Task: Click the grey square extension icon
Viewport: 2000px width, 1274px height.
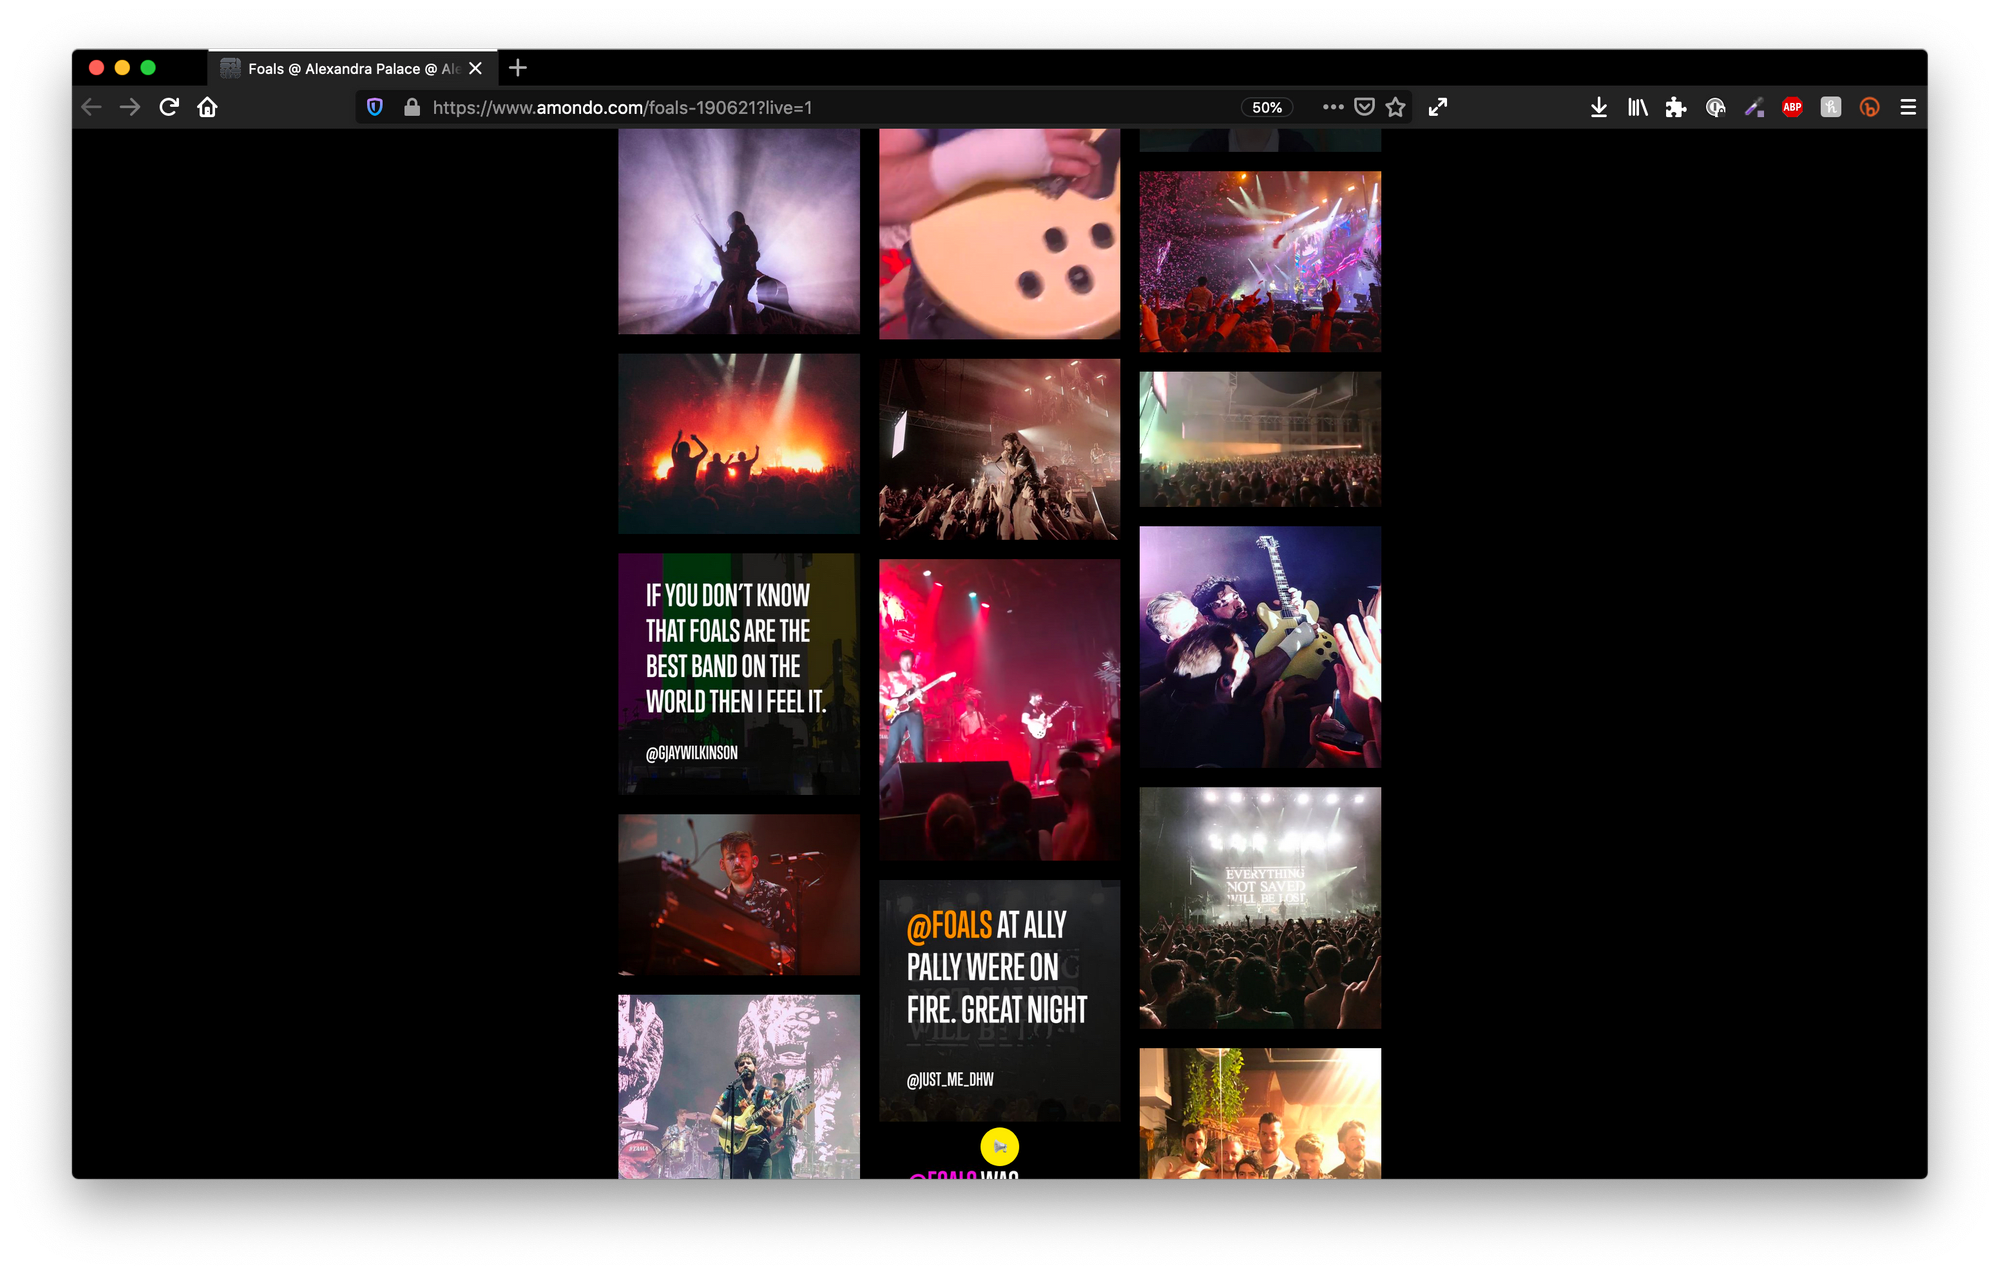Action: (x=1831, y=107)
